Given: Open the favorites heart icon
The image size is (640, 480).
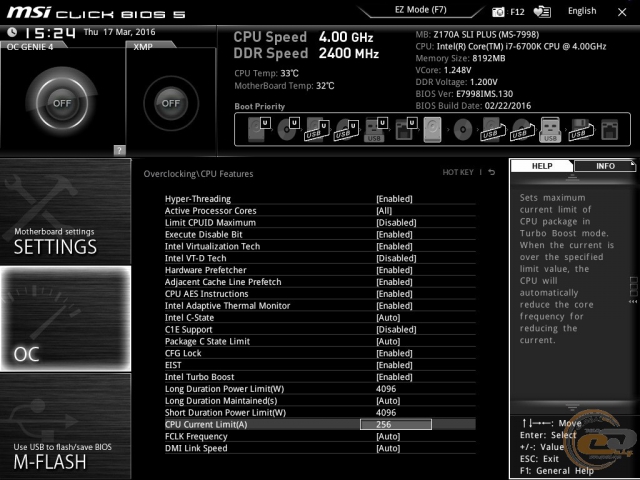Looking at the screenshot, I should (x=542, y=12).
